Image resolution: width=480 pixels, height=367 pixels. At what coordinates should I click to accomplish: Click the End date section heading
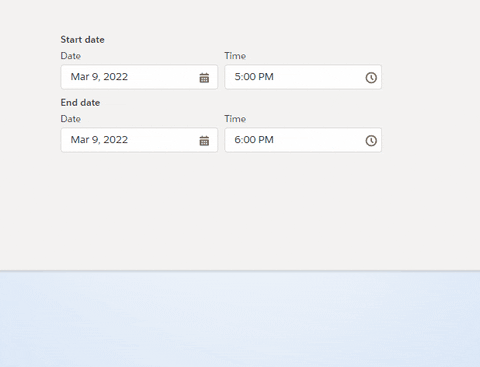80,103
